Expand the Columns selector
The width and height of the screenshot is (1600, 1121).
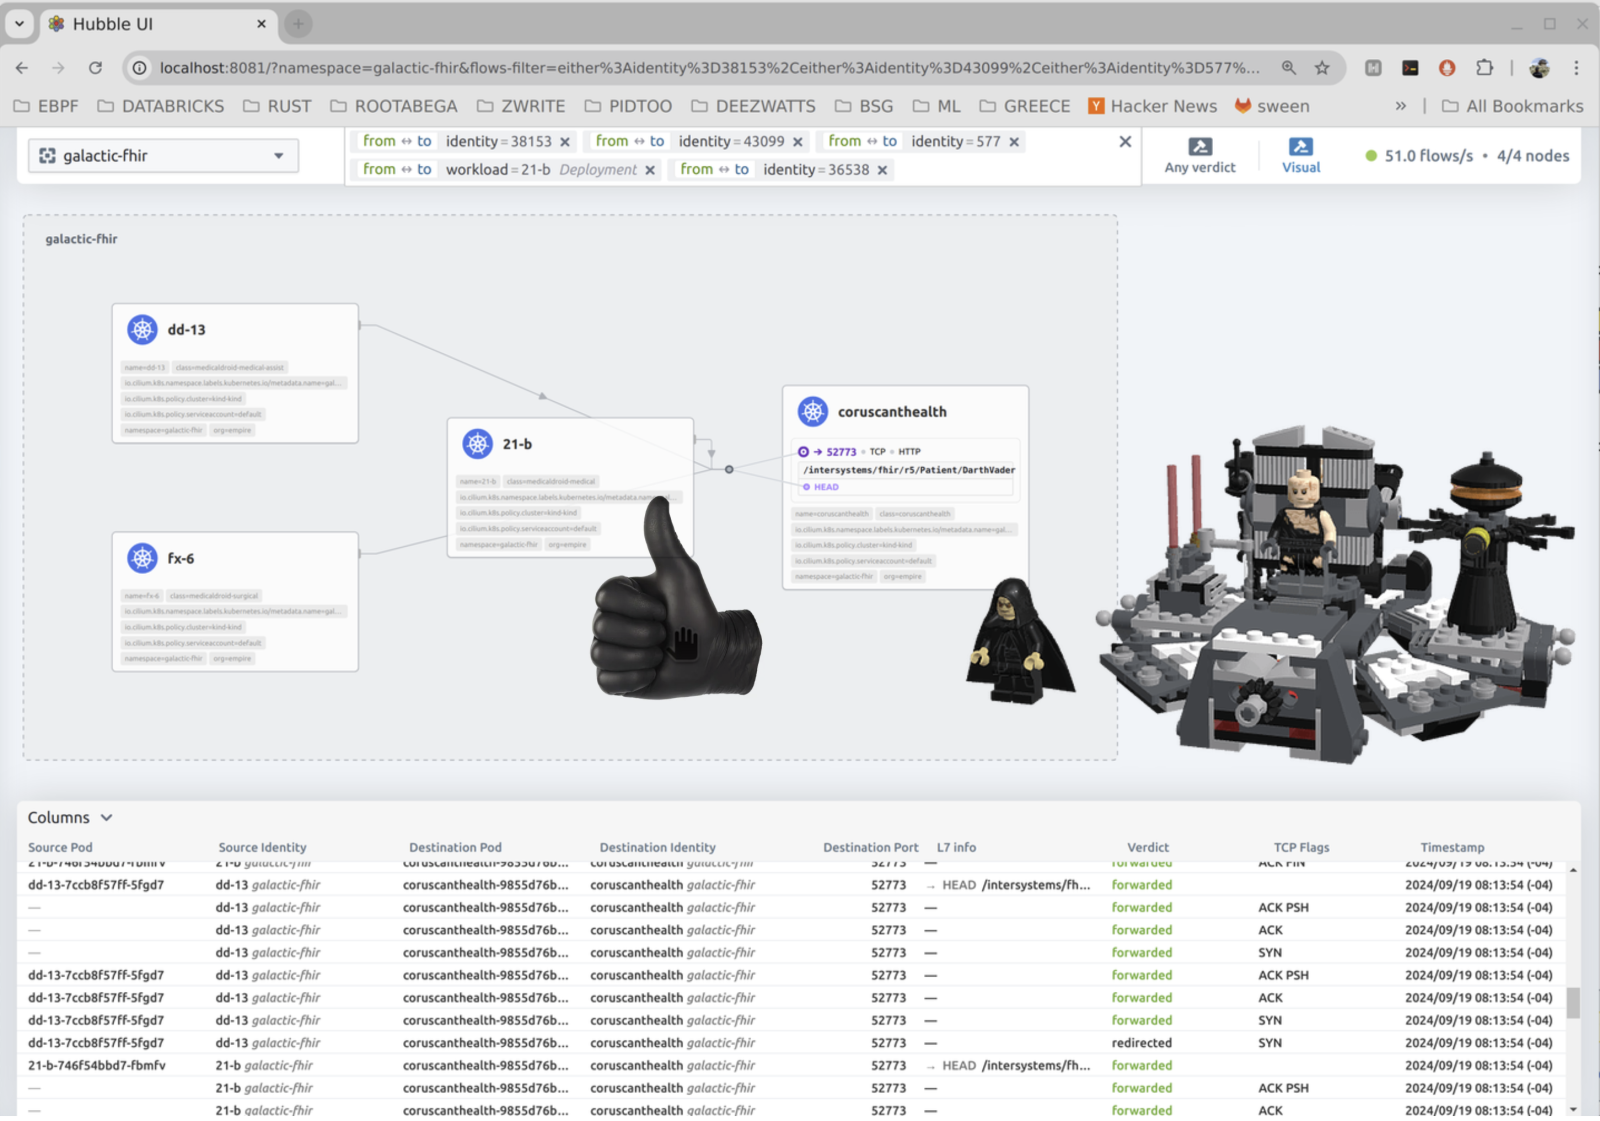click(x=70, y=817)
